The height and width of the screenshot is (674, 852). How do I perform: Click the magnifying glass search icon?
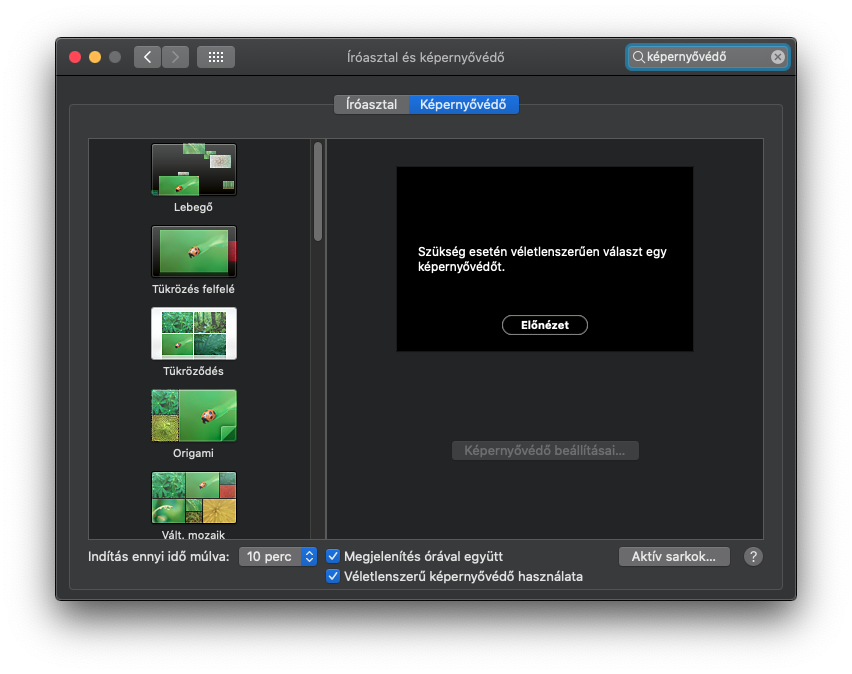tap(638, 57)
